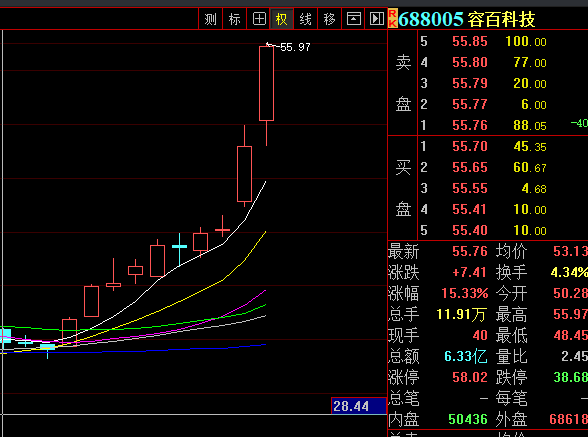
Task: Click the highest price candlestick labeled 55.97
Action: pos(266,84)
